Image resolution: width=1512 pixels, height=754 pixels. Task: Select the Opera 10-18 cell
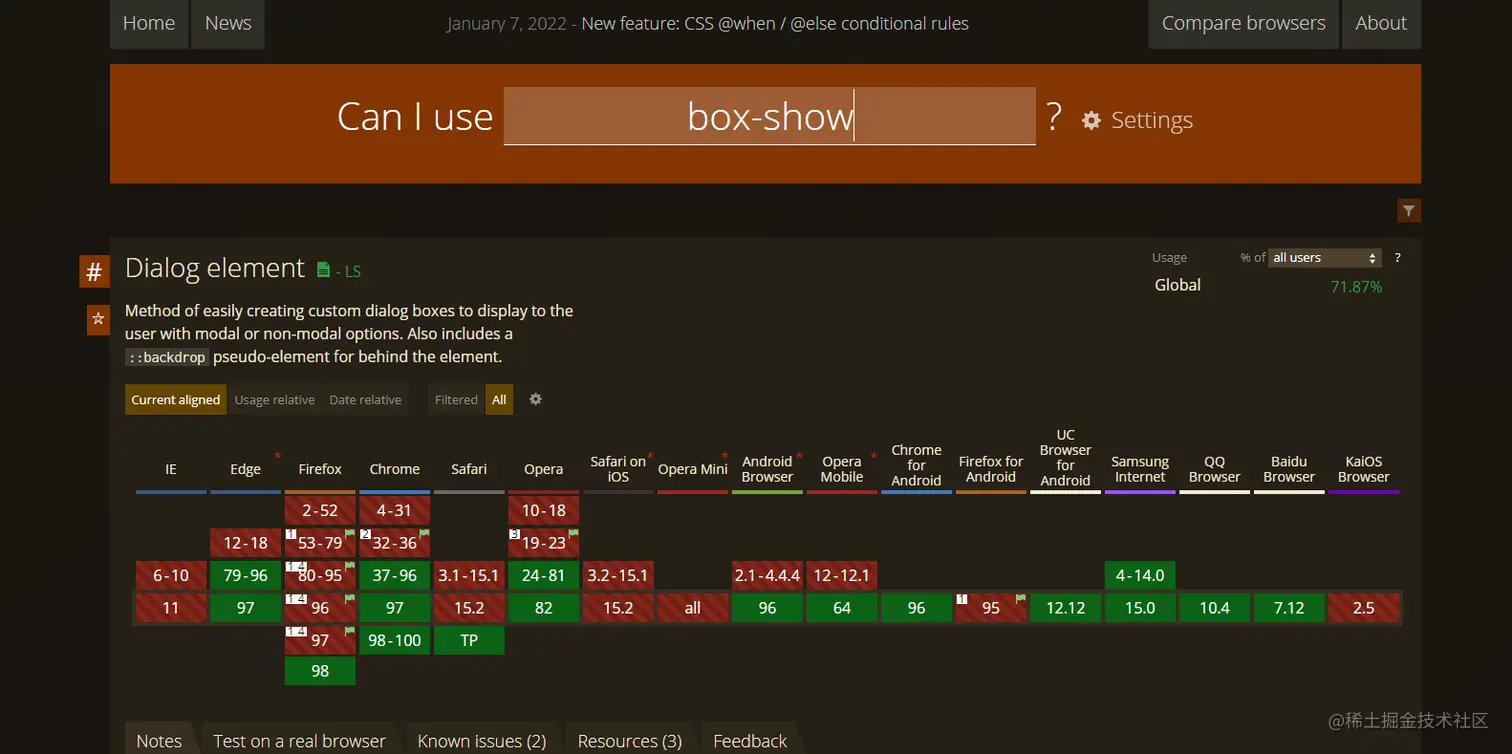click(544, 510)
